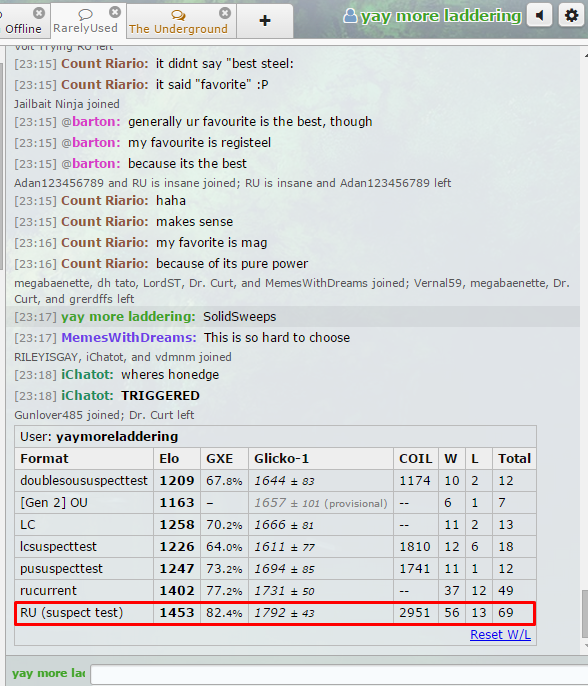Click the Elo value 1402

click(x=177, y=591)
